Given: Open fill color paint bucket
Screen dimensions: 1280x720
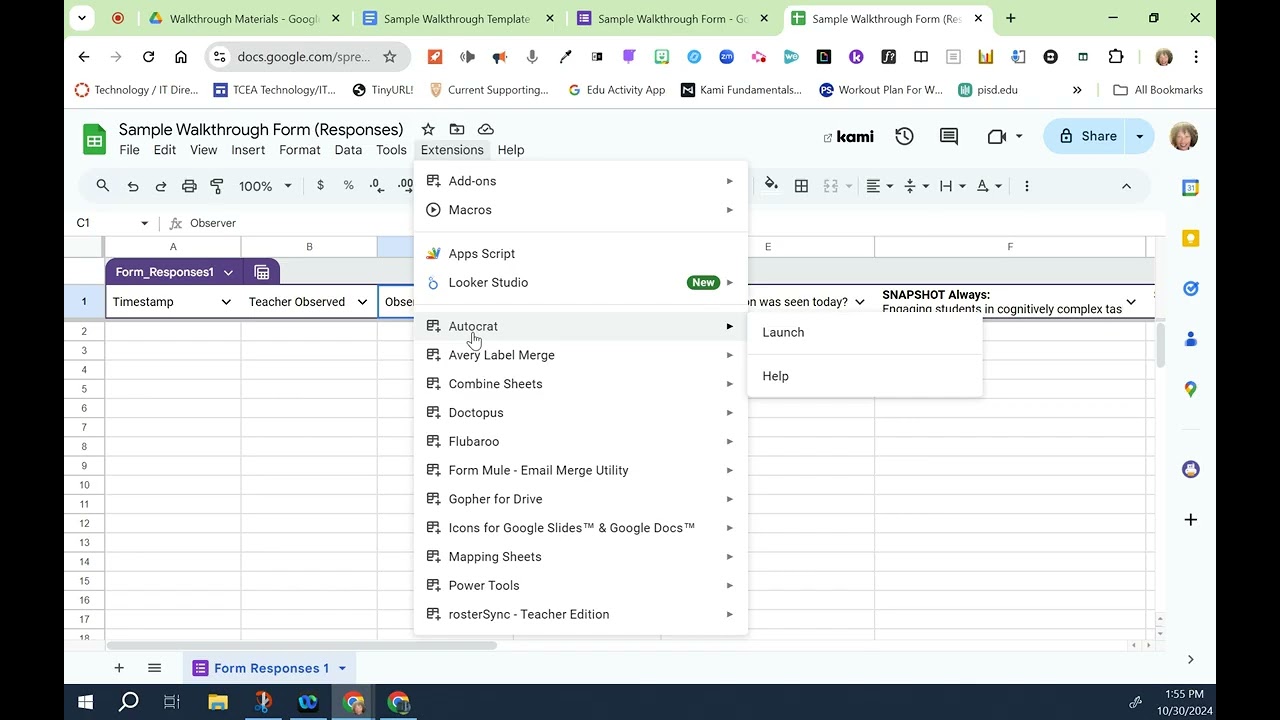Looking at the screenshot, I should coord(771,184).
